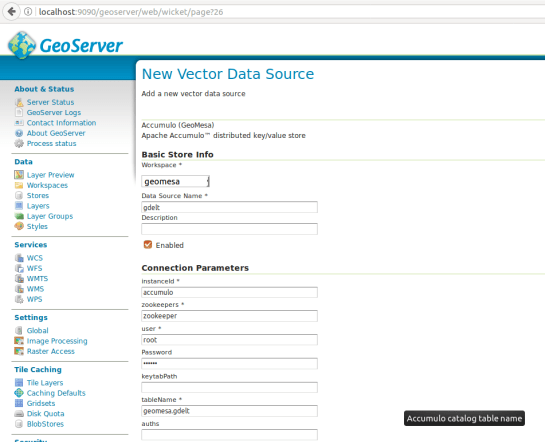The width and height of the screenshot is (545, 442).
Task: Click the GeoServer Logs page icon
Action: [x=19, y=113]
